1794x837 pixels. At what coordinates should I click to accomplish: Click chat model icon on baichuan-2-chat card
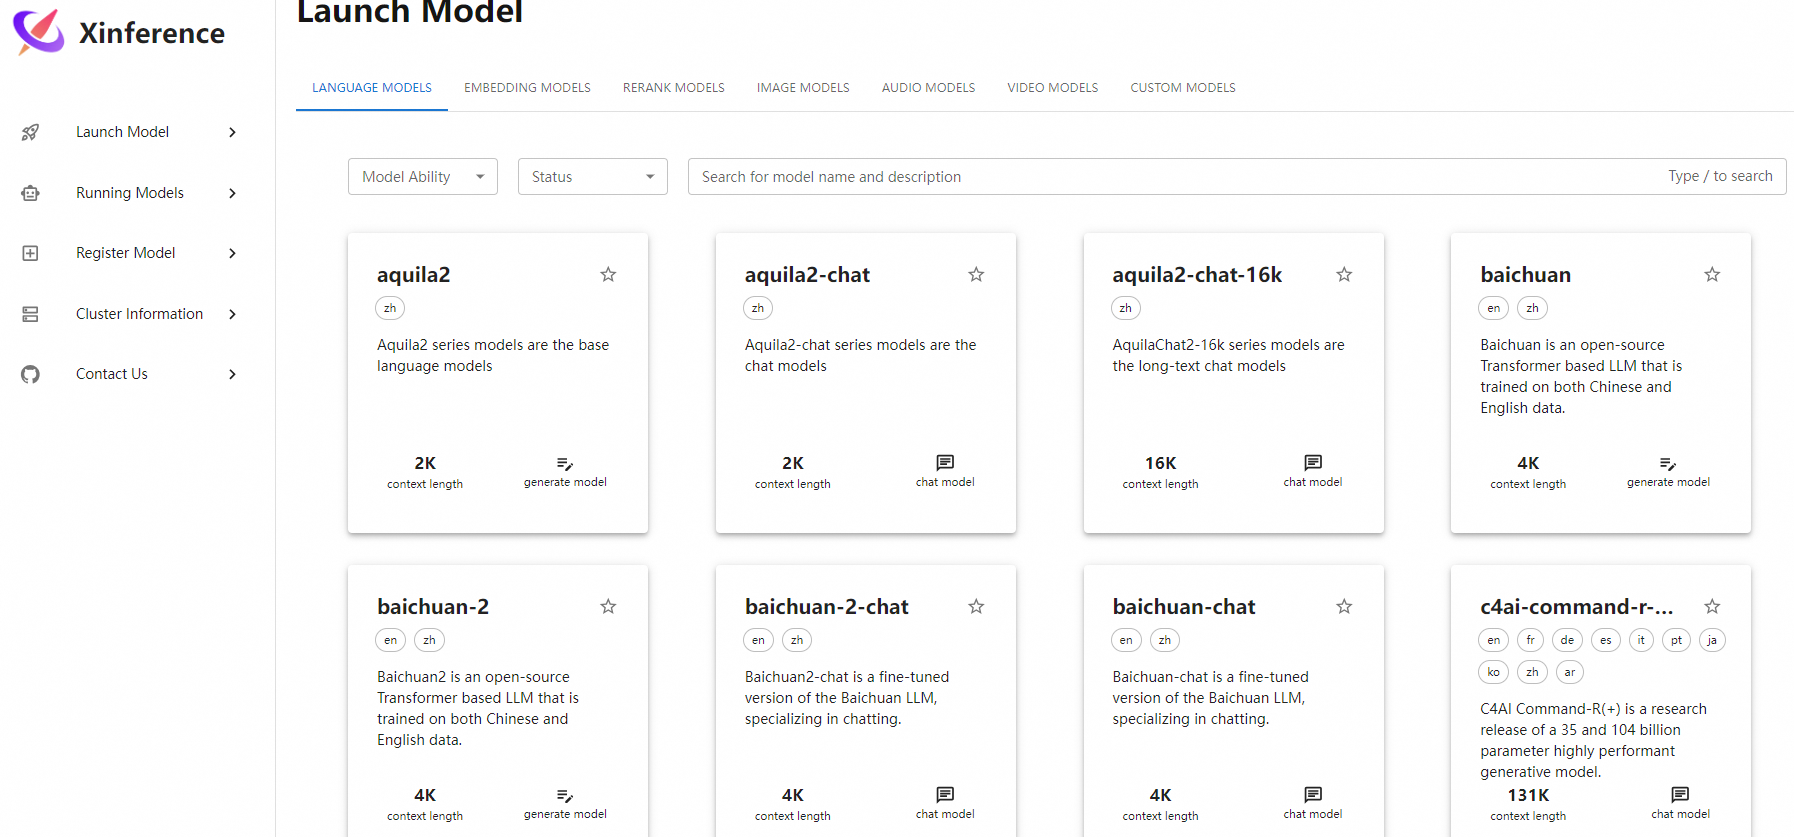(945, 794)
